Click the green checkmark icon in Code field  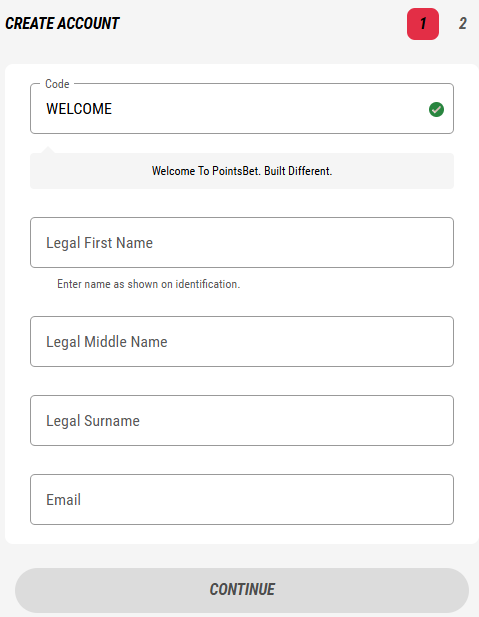[x=436, y=109]
